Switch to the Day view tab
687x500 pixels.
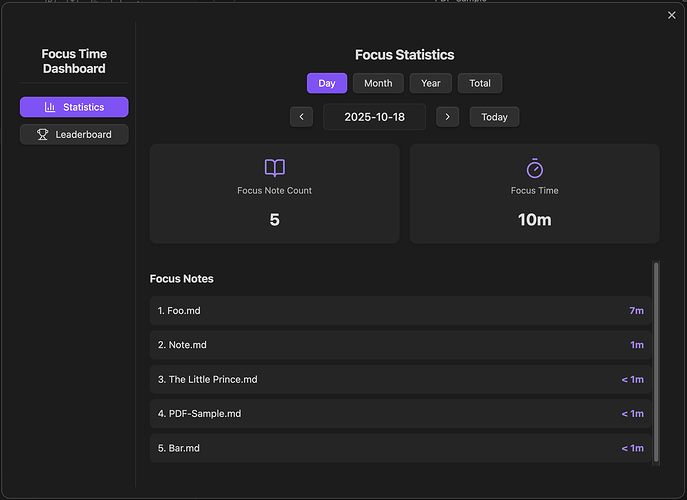click(x=327, y=83)
